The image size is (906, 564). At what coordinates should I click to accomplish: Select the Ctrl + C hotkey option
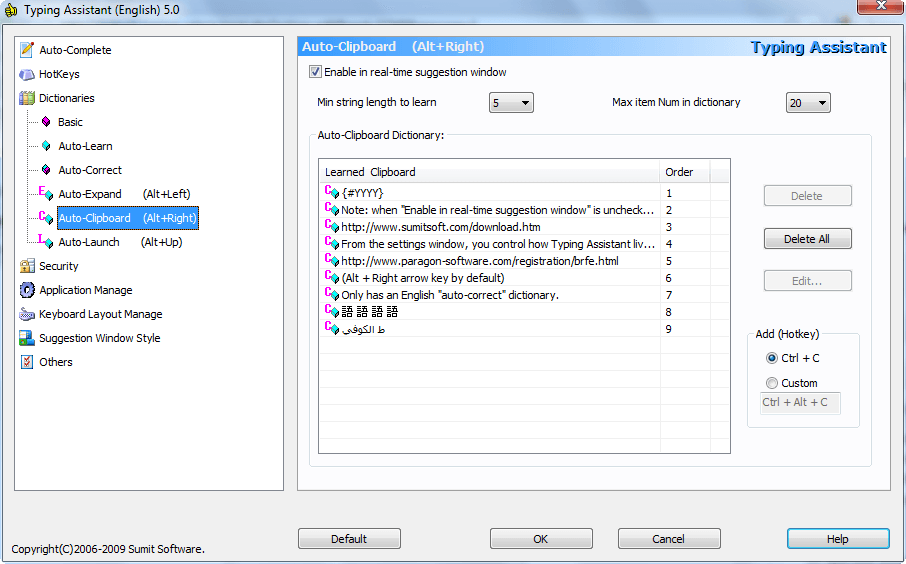coord(771,358)
